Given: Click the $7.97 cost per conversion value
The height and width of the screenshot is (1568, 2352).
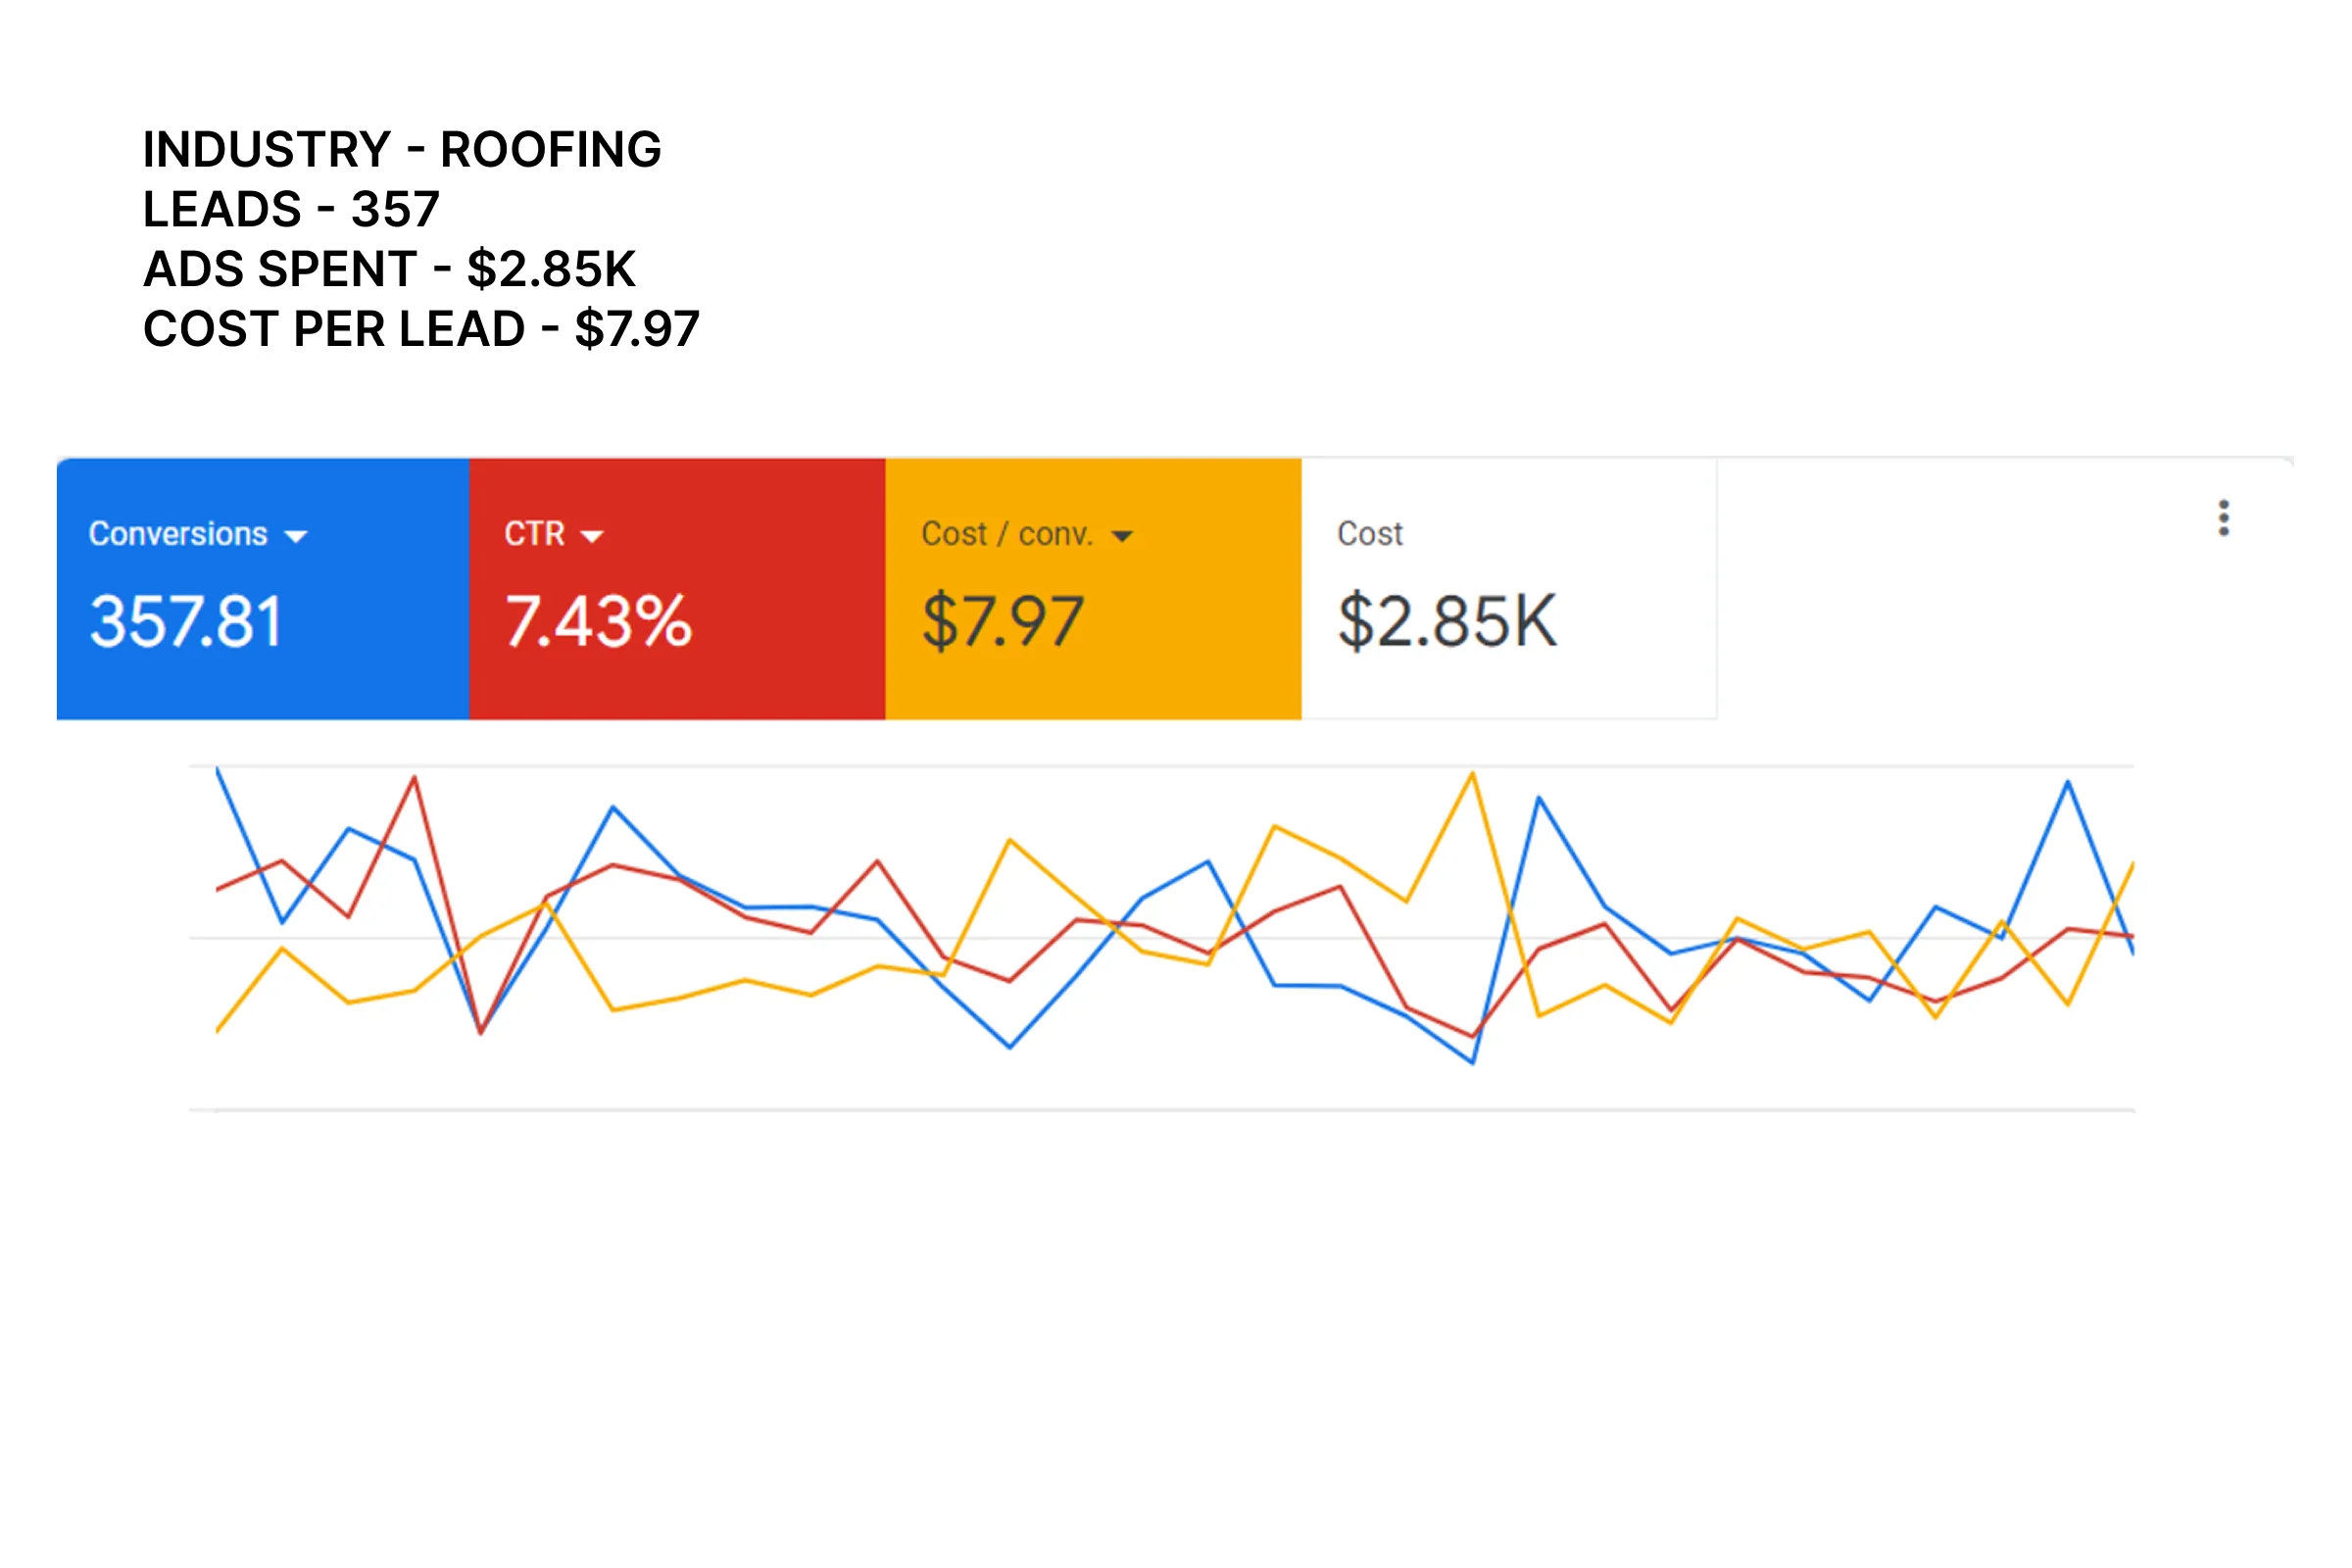Looking at the screenshot, I should [1002, 621].
